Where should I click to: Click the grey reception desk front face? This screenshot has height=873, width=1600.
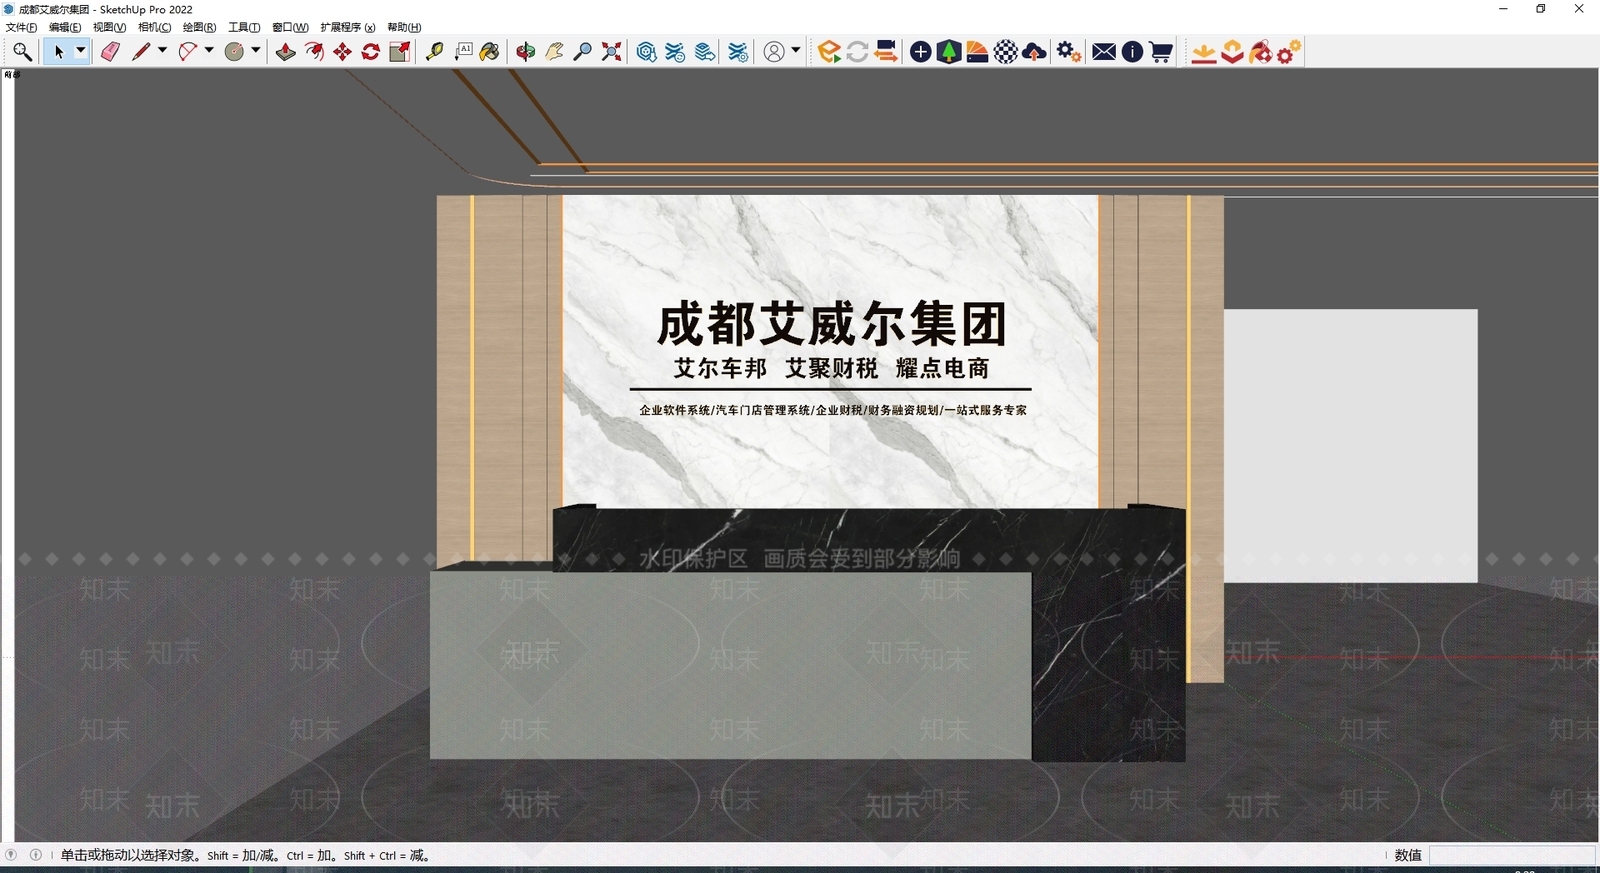tap(730, 665)
